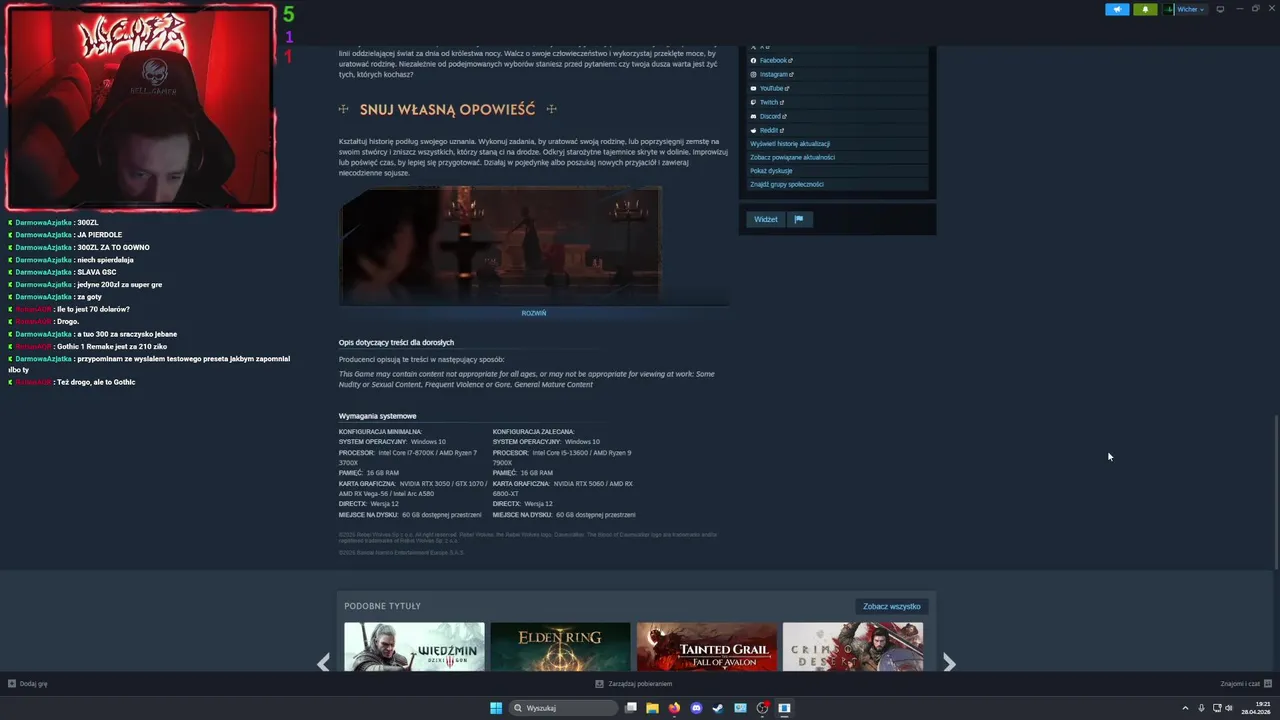The image size is (1280, 720).
Task: Click the PODOBNE TYTUŁY heading
Action: pyautogui.click(x=382, y=606)
